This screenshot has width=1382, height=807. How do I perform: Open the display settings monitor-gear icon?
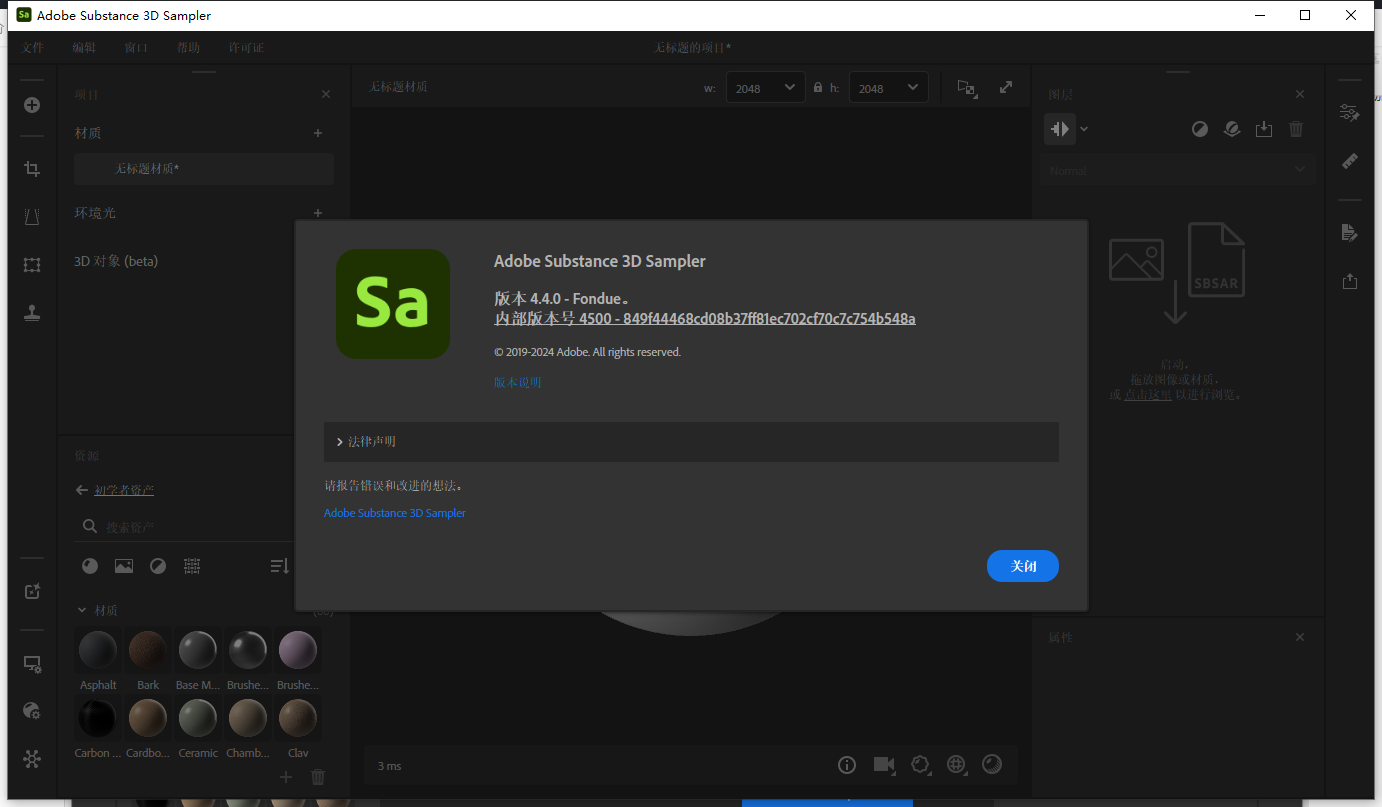pyautogui.click(x=32, y=664)
